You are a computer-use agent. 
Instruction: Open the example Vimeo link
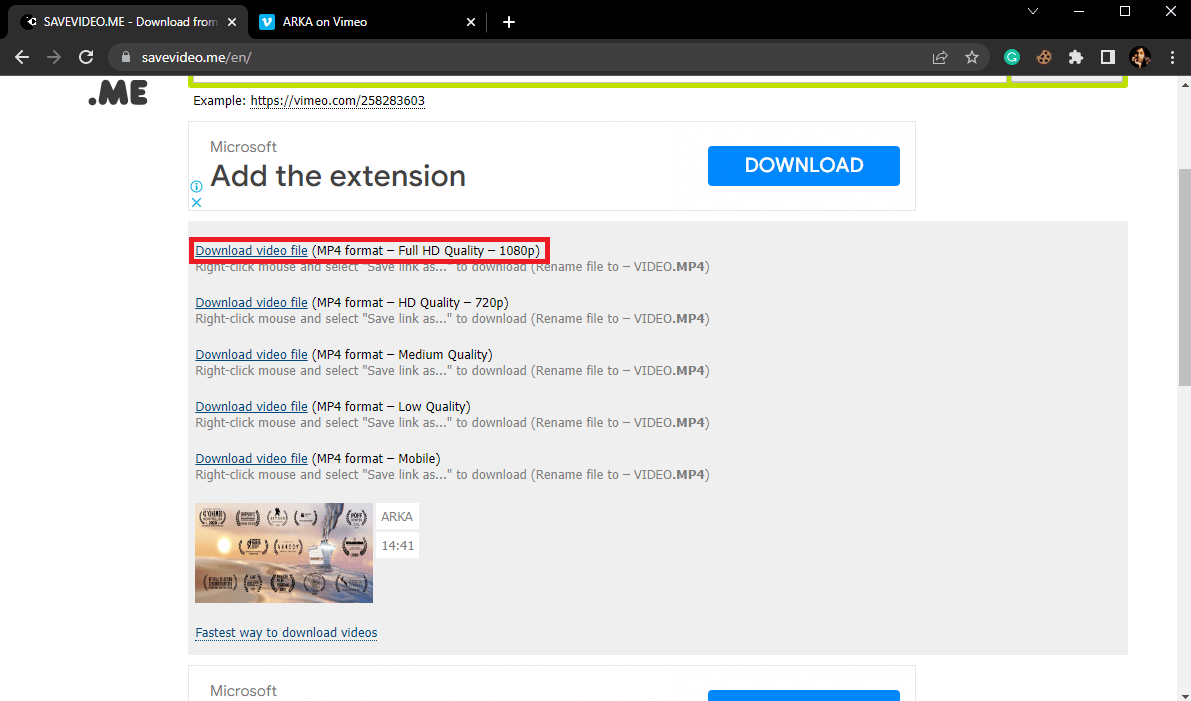coord(337,100)
